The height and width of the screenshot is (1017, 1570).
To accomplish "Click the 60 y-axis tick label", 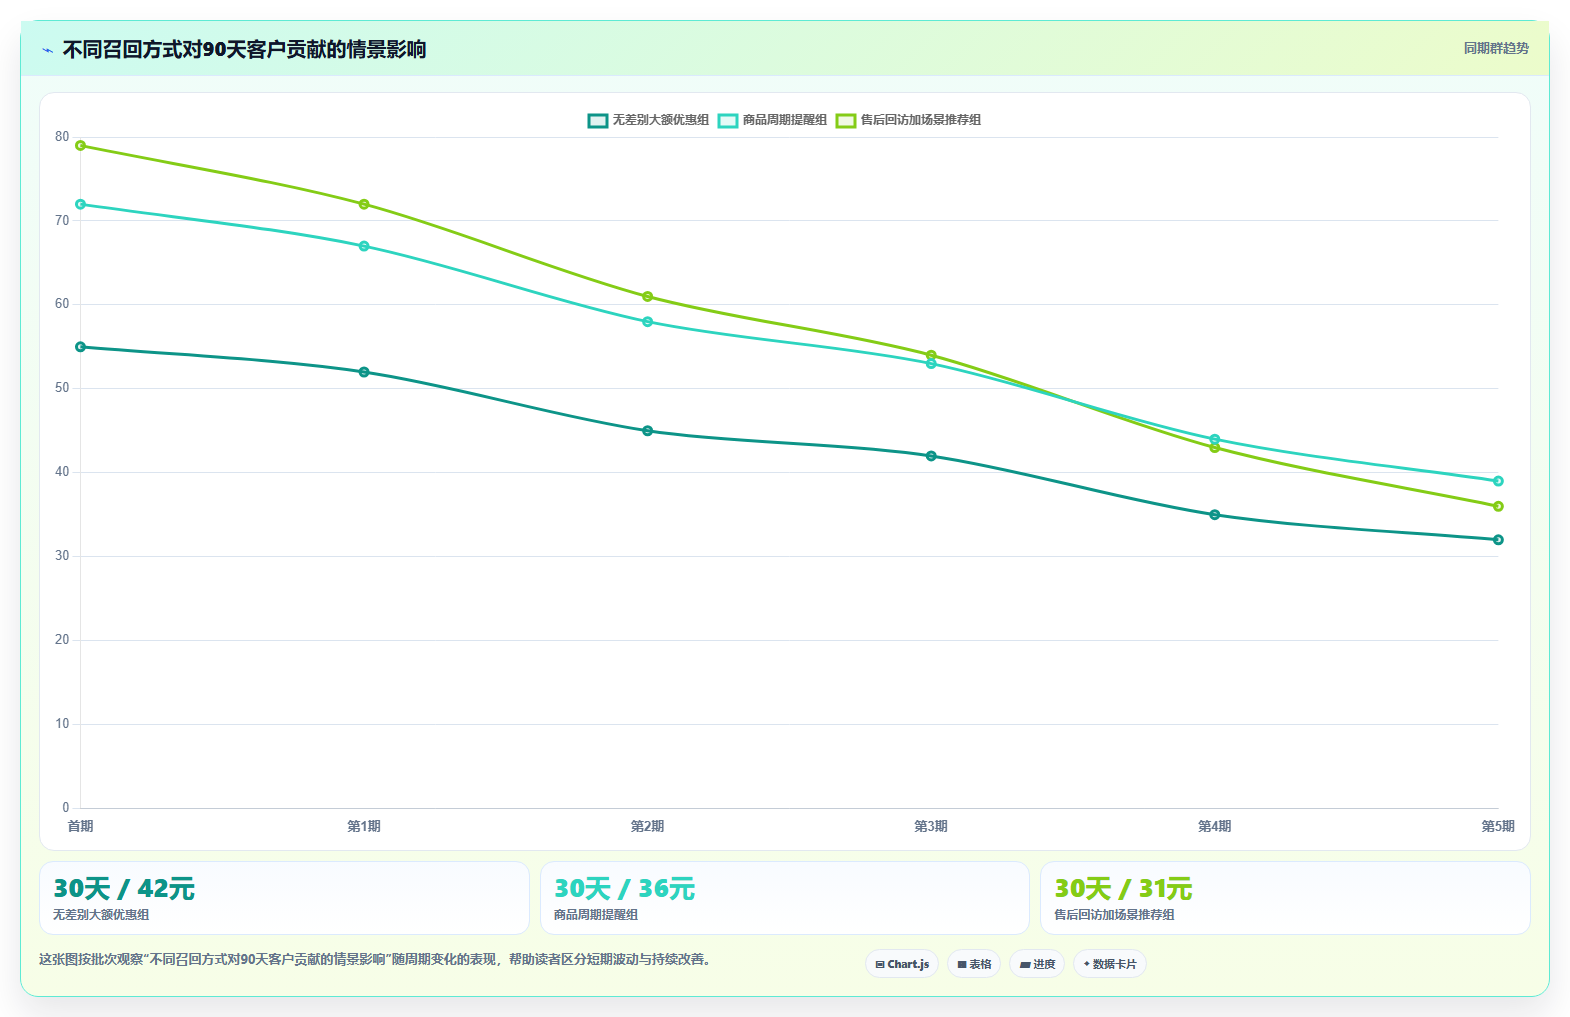I will [62, 304].
